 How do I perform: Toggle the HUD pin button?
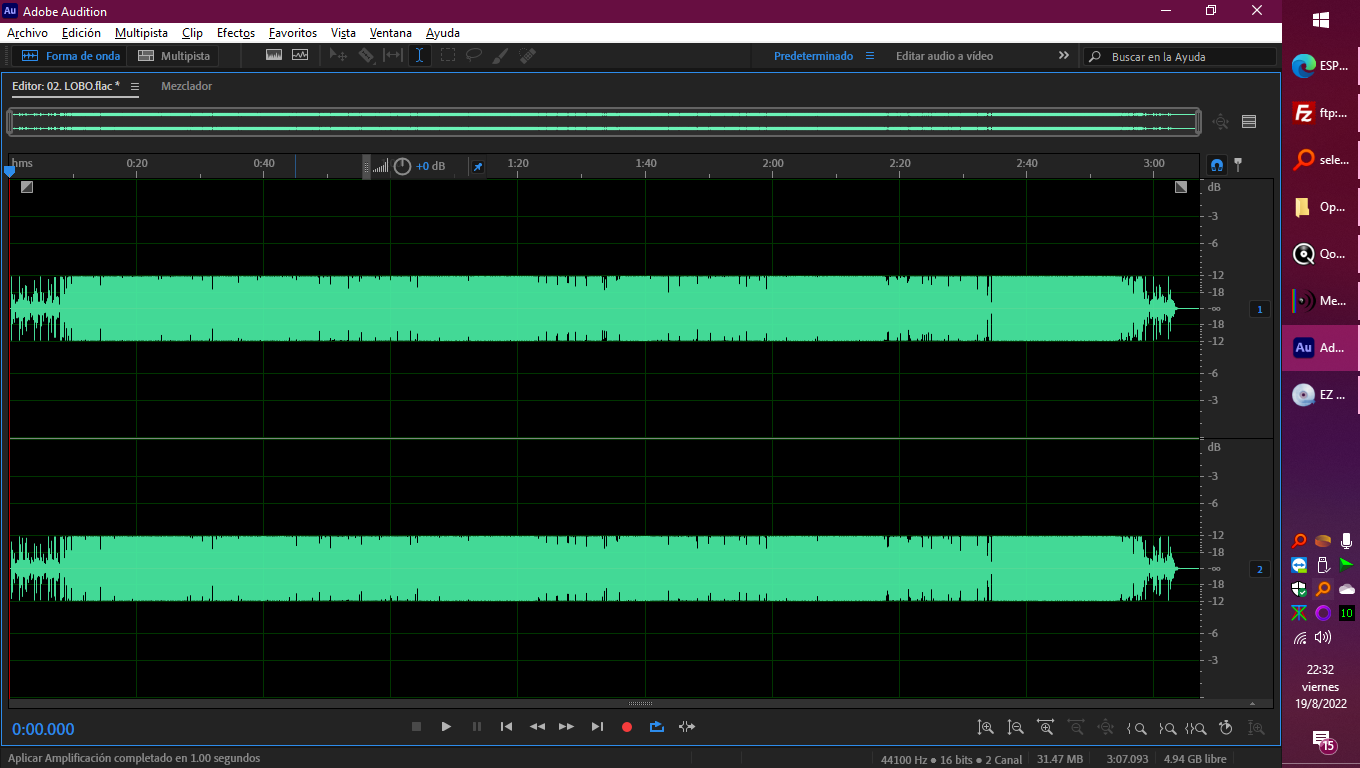(x=478, y=166)
